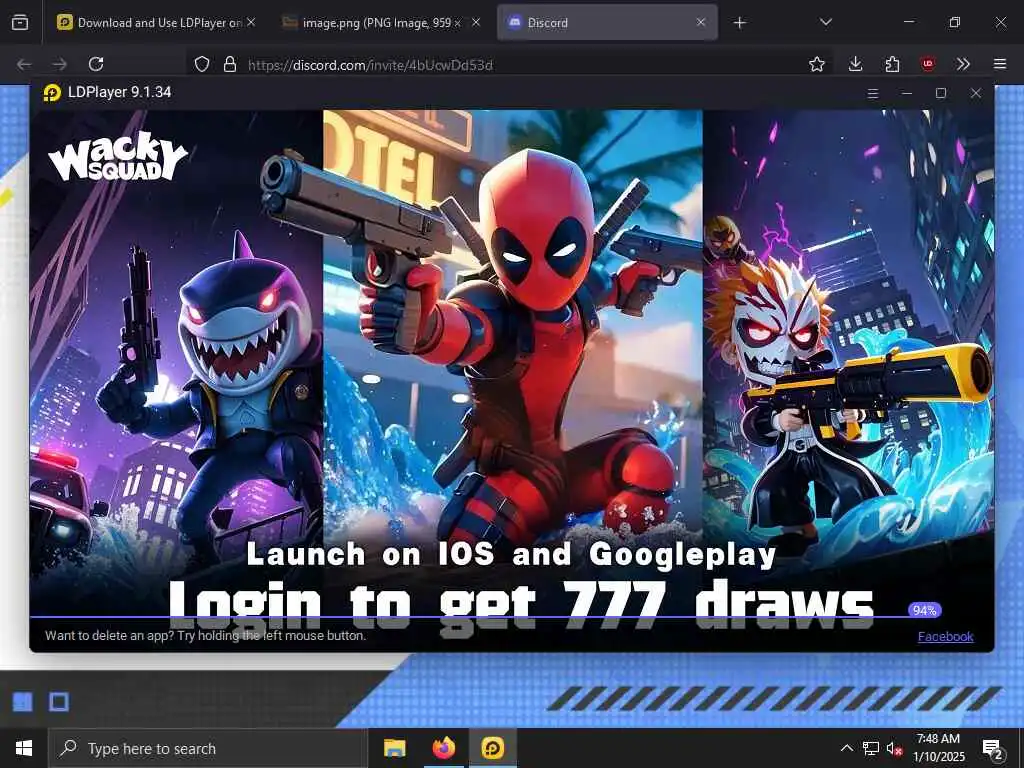Click the tracking protection shield icon
Image resolution: width=1024 pixels, height=768 pixels.
tap(202, 64)
